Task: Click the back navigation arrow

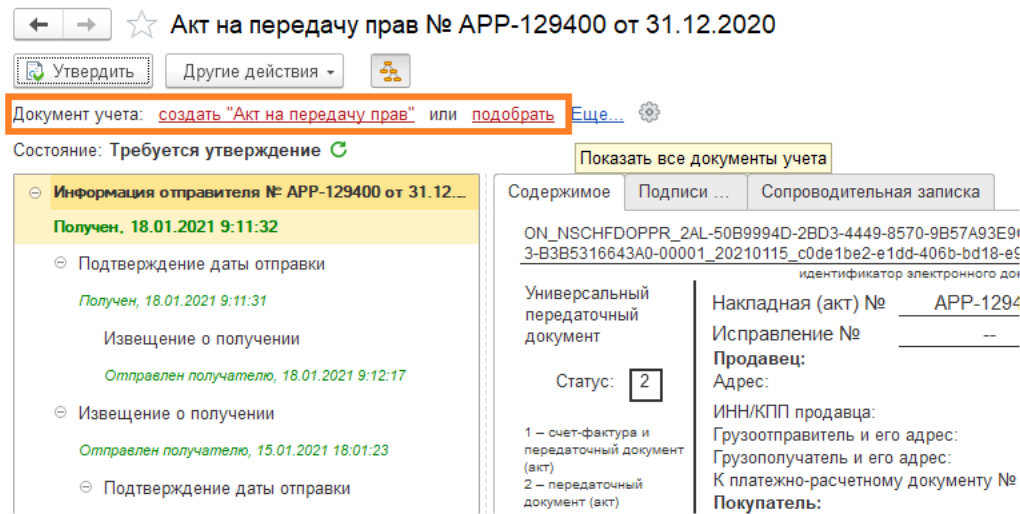Action: point(39,25)
